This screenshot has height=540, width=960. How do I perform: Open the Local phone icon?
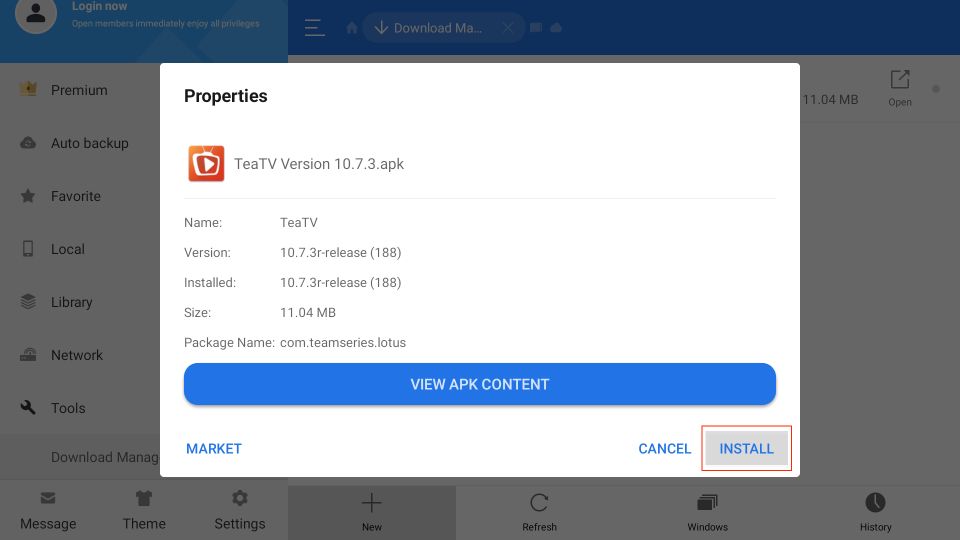tap(28, 249)
